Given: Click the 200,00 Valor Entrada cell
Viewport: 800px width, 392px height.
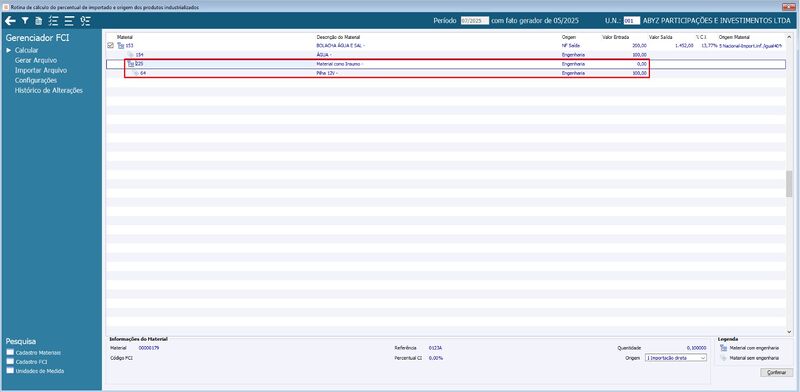Looking at the screenshot, I should (640, 45).
